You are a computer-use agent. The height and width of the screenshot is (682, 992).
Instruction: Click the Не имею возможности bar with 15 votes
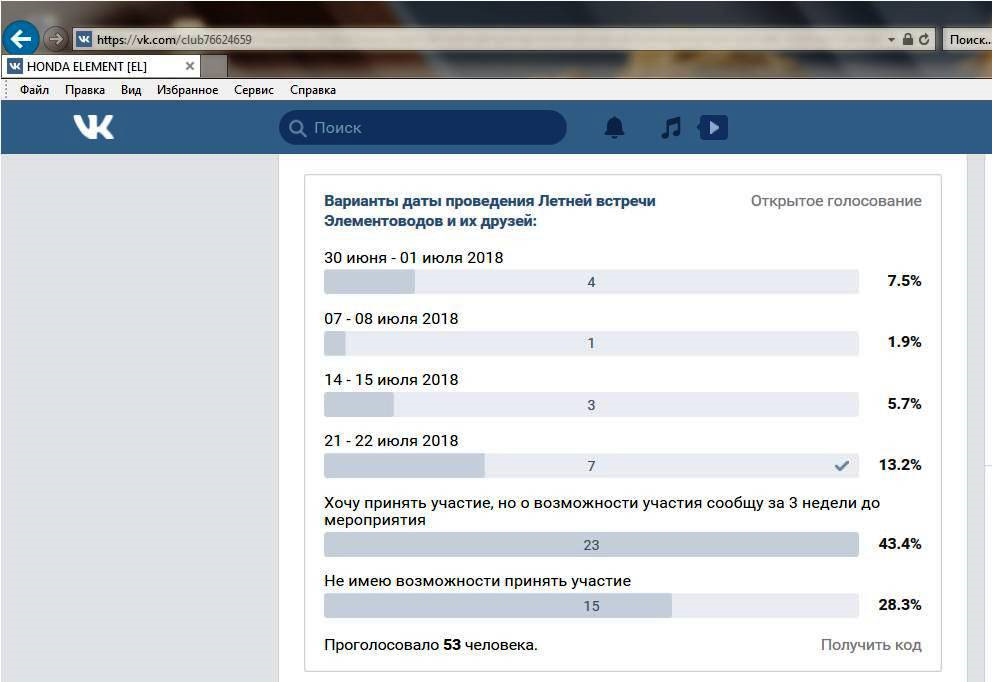click(x=591, y=605)
